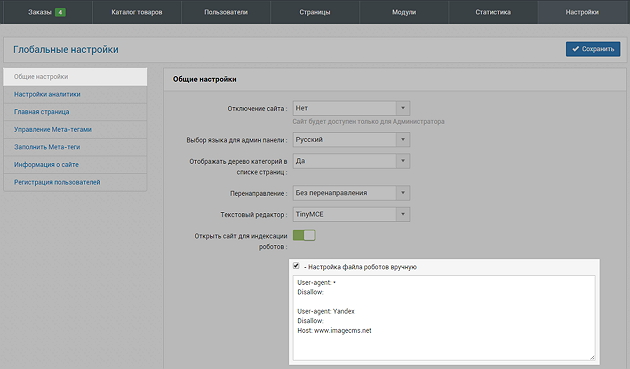Click the green orders count badge
Screen dimensions: 630x369
[60, 12]
